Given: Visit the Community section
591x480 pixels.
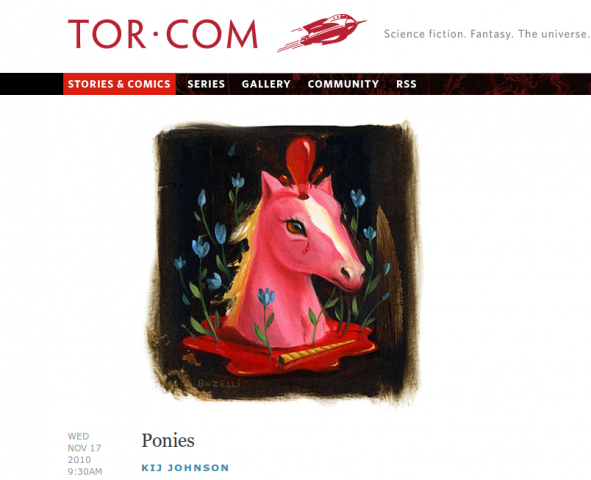Looking at the screenshot, I should (343, 84).
